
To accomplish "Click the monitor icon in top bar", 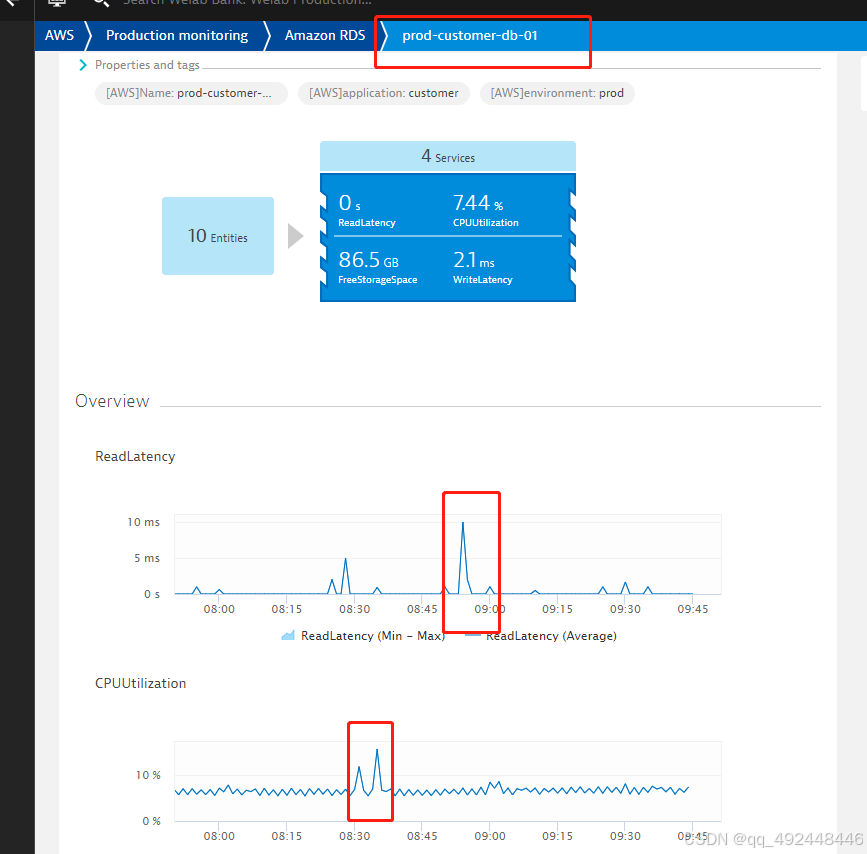I will [x=57, y=3].
